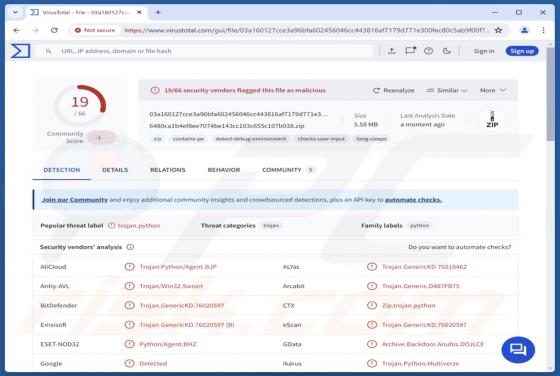The height and width of the screenshot is (376, 560).
Task: Bookmark page with the star icon
Action: click(498, 30)
